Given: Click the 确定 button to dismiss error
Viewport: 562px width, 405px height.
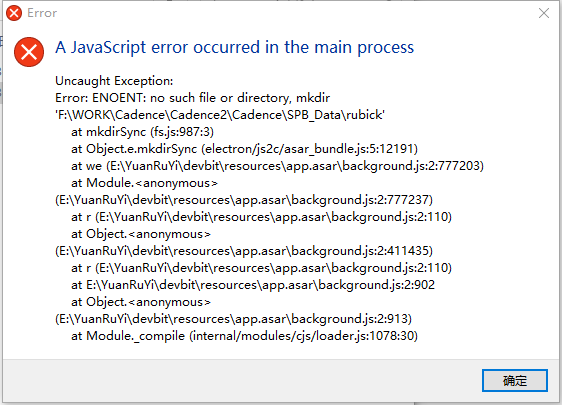Looking at the screenshot, I should pos(514,380).
